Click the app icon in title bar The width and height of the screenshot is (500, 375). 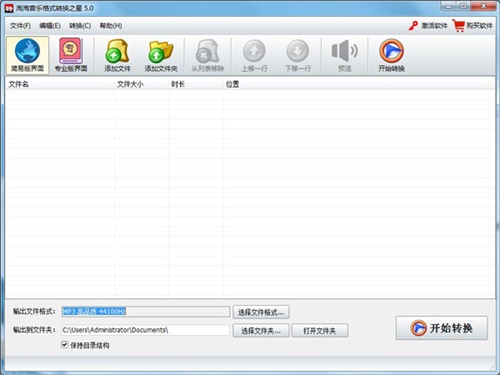(9, 8)
